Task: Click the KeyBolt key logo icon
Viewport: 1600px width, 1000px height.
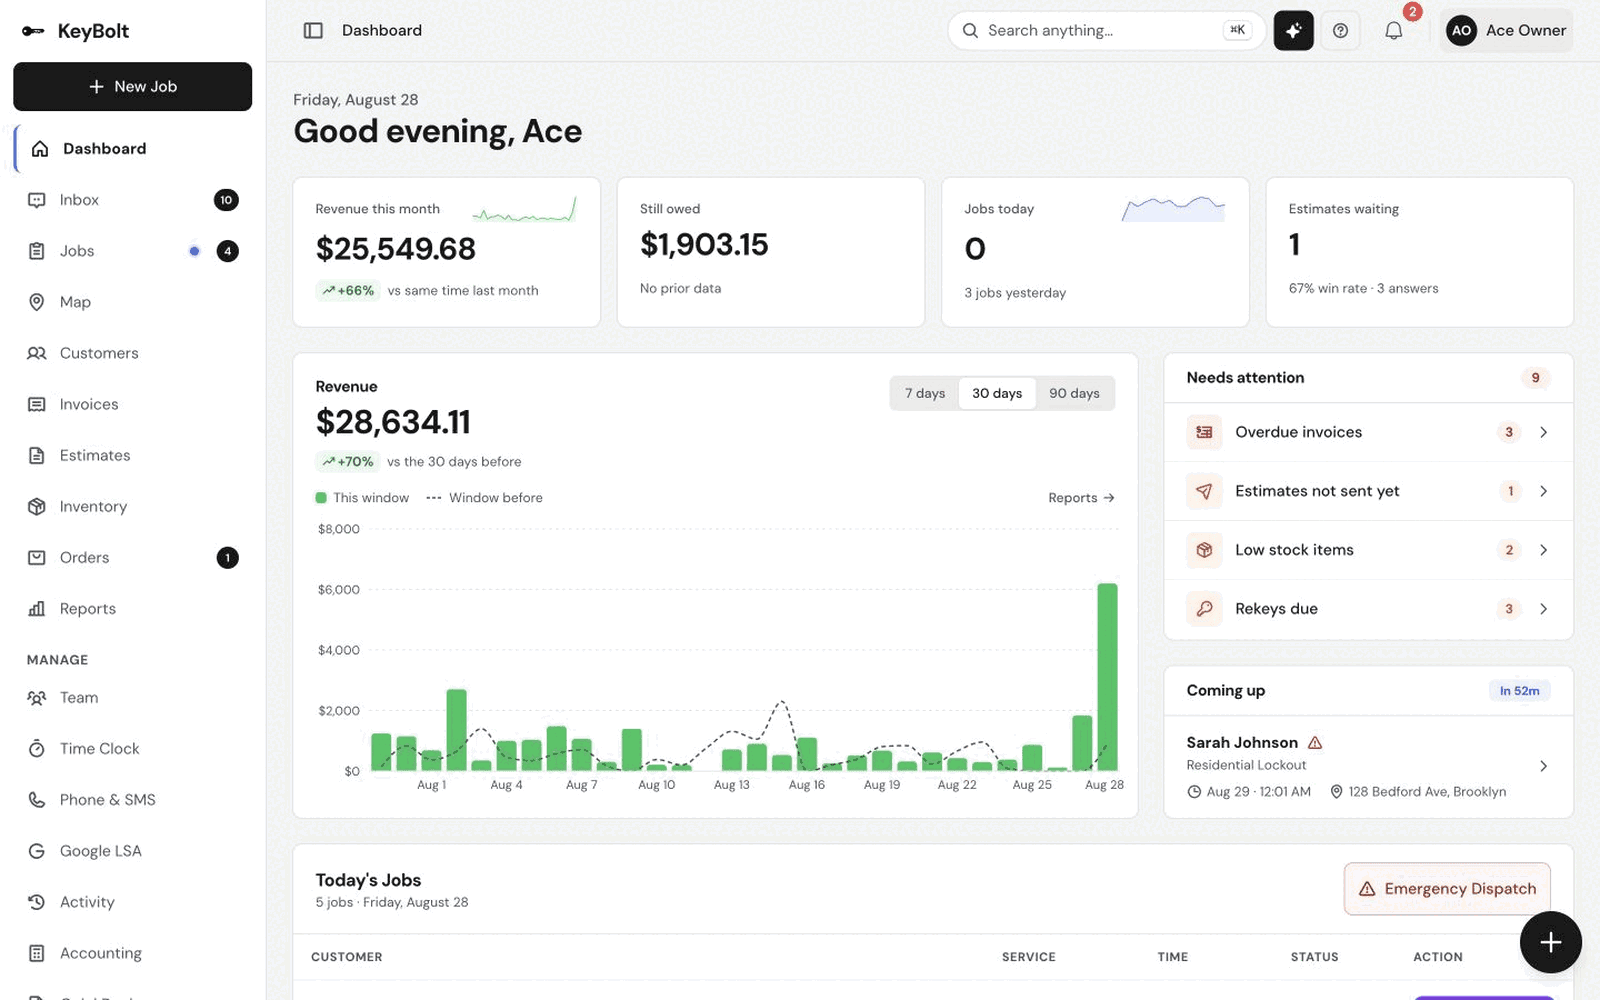Action: pos(33,31)
